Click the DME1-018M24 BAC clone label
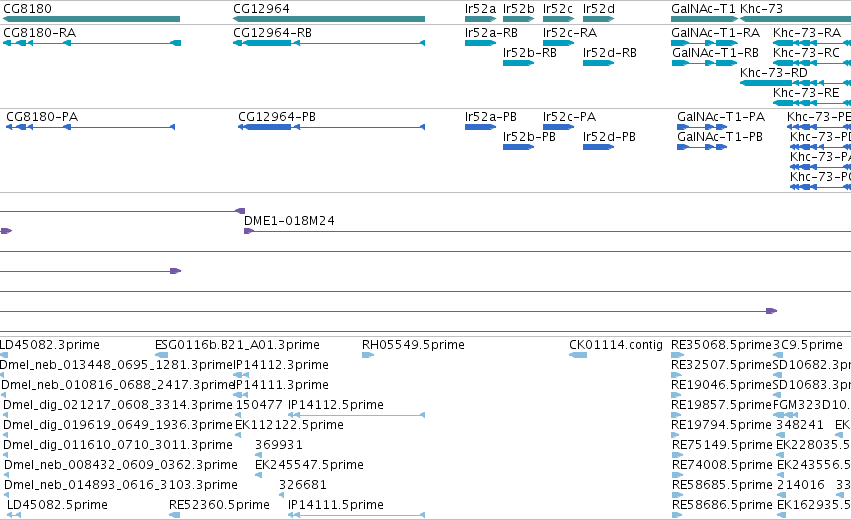The height and width of the screenshot is (520, 851). 289,221
